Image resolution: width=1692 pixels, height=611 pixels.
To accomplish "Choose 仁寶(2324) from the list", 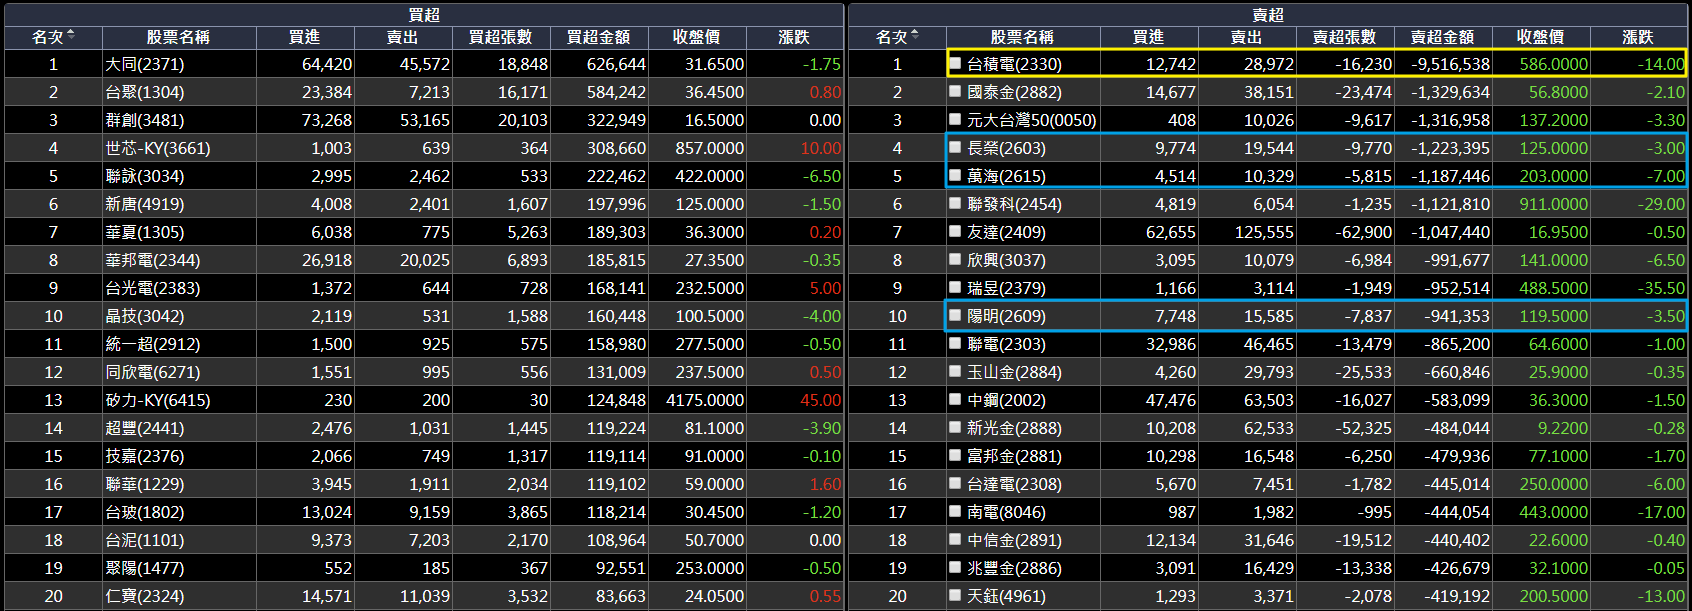I will click(145, 596).
